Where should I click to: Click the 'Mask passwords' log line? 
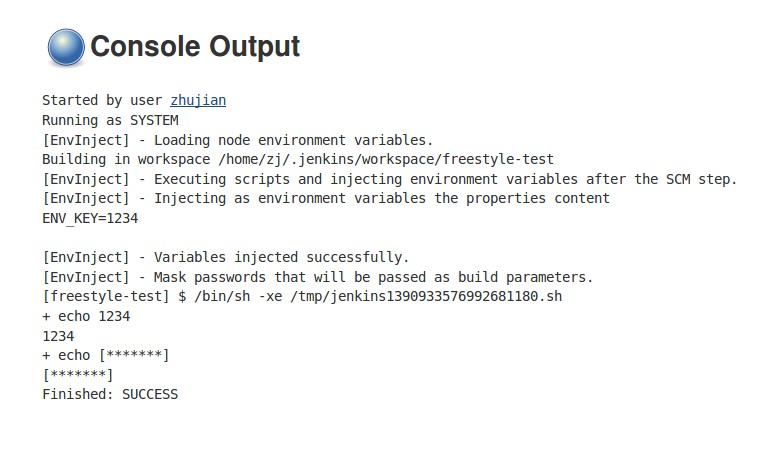click(x=317, y=276)
